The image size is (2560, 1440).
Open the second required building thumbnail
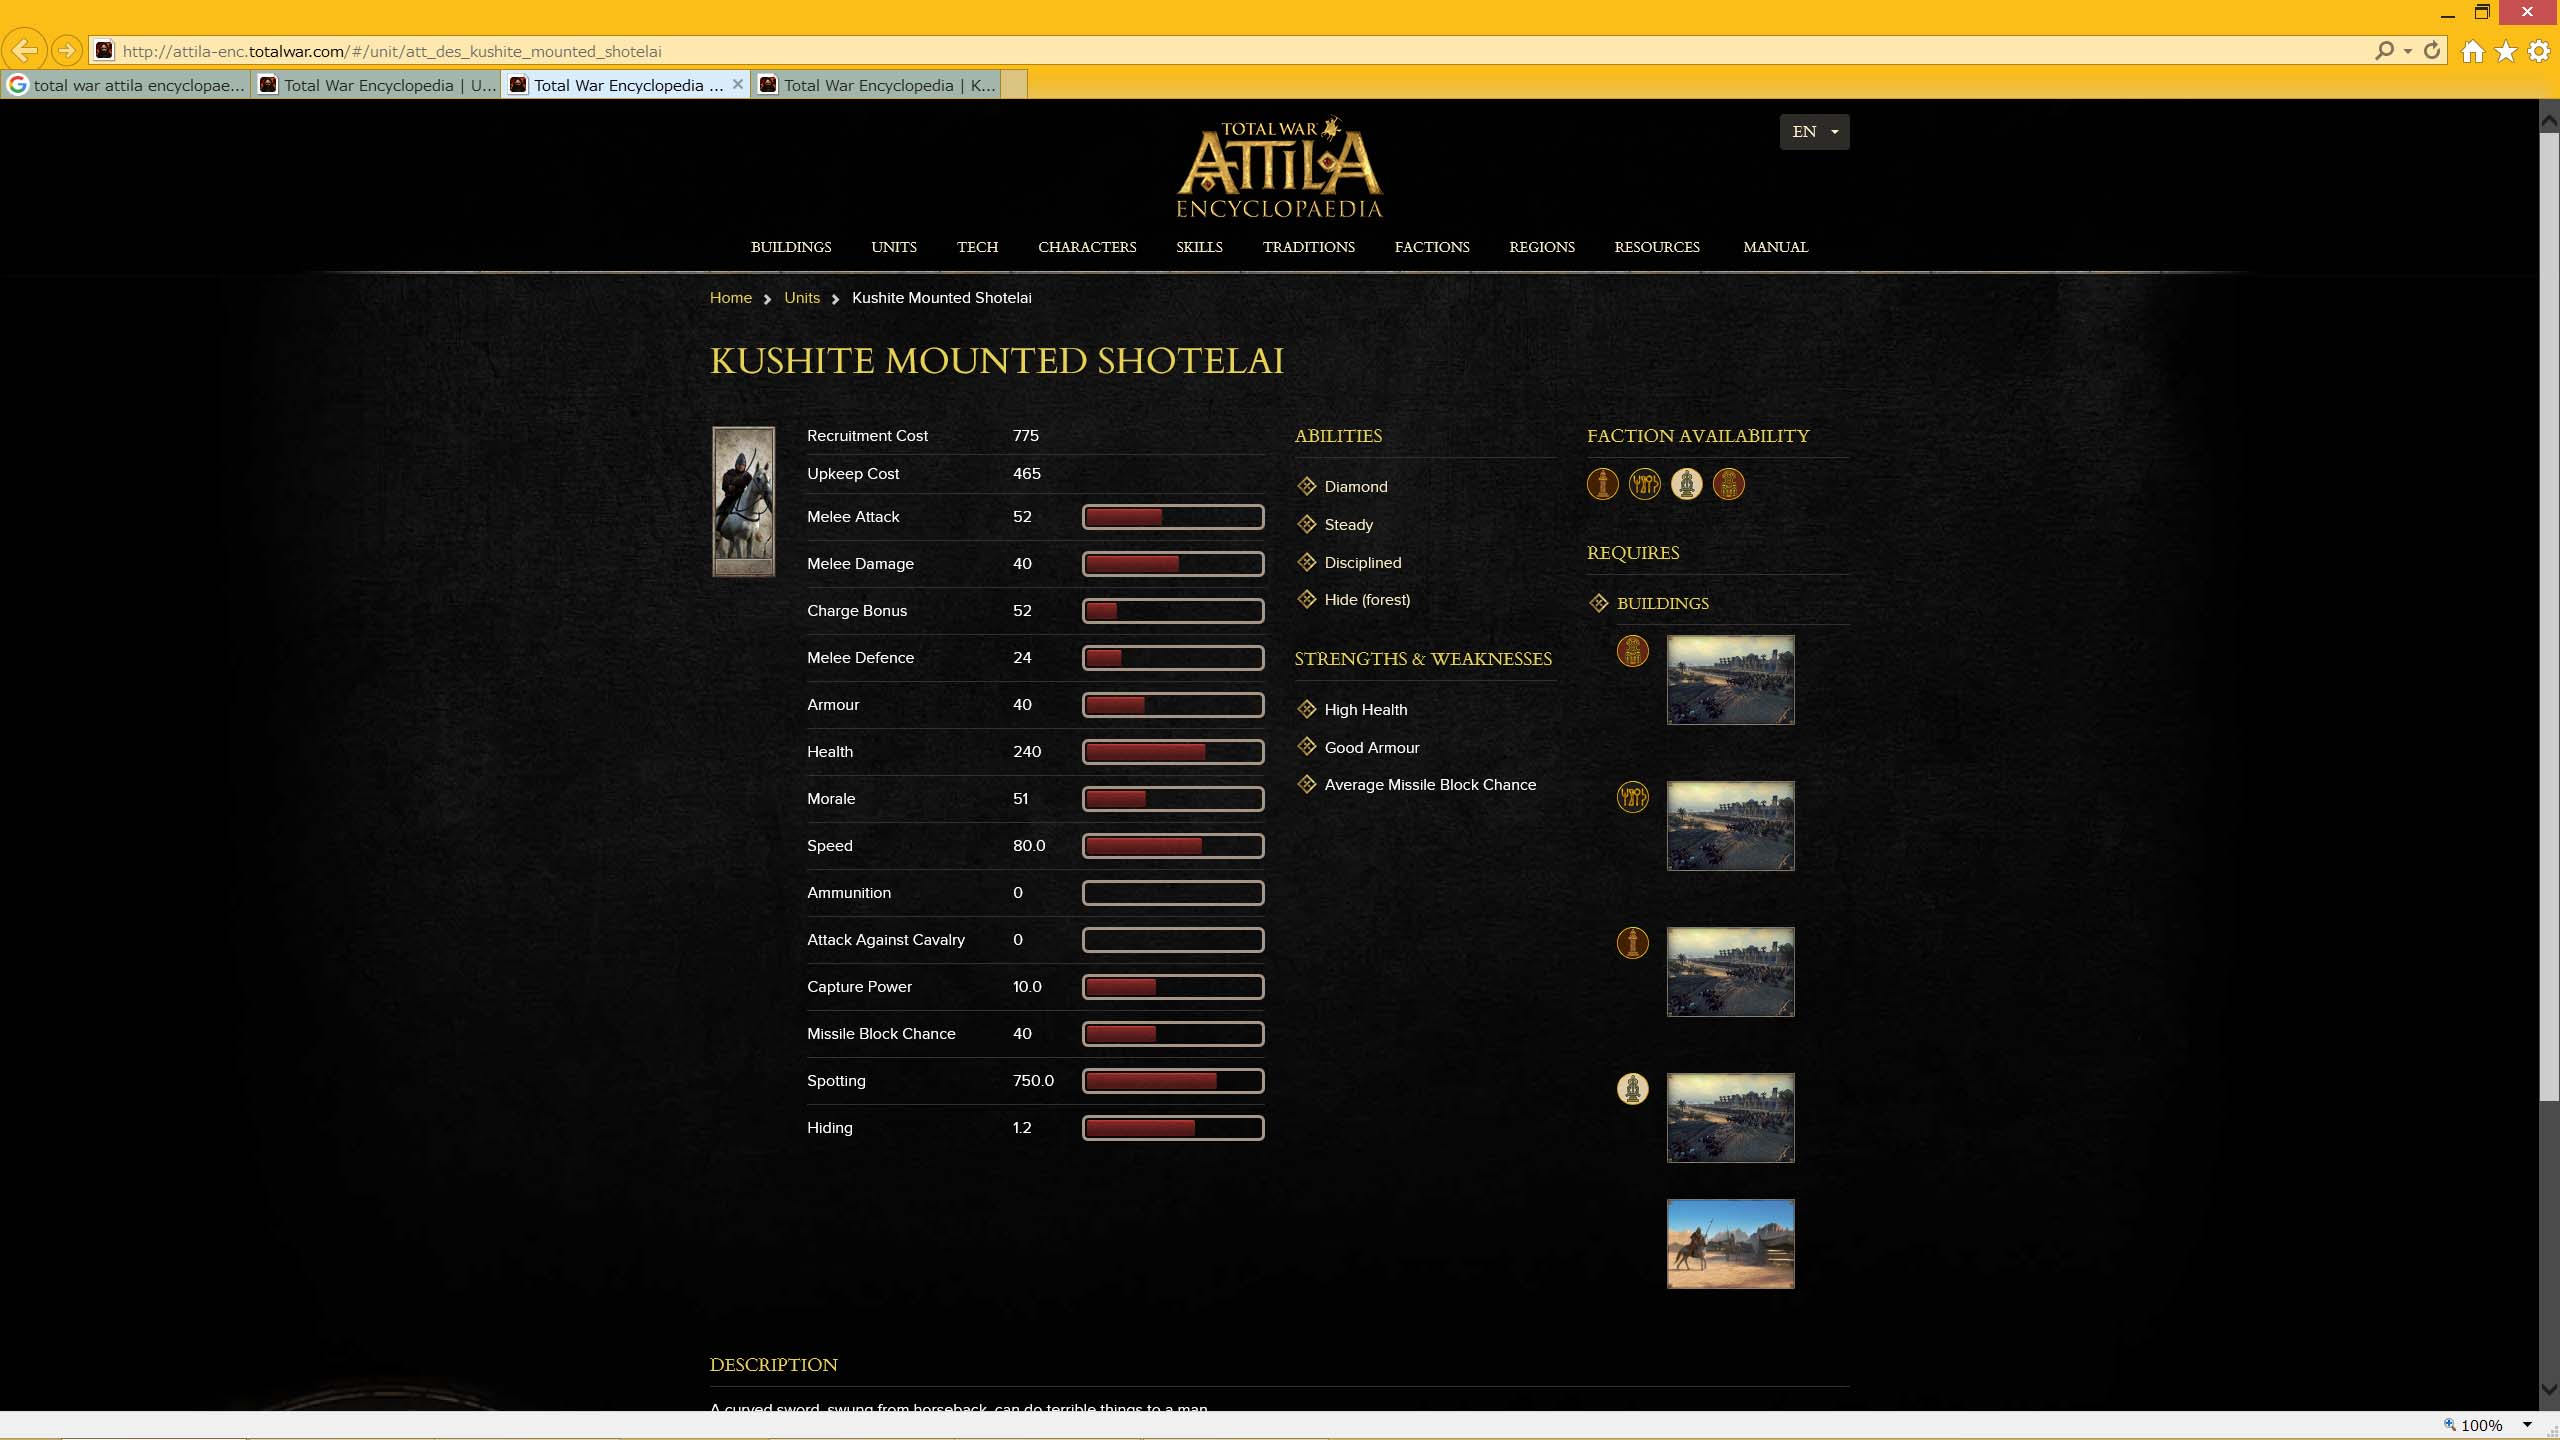[1731, 826]
